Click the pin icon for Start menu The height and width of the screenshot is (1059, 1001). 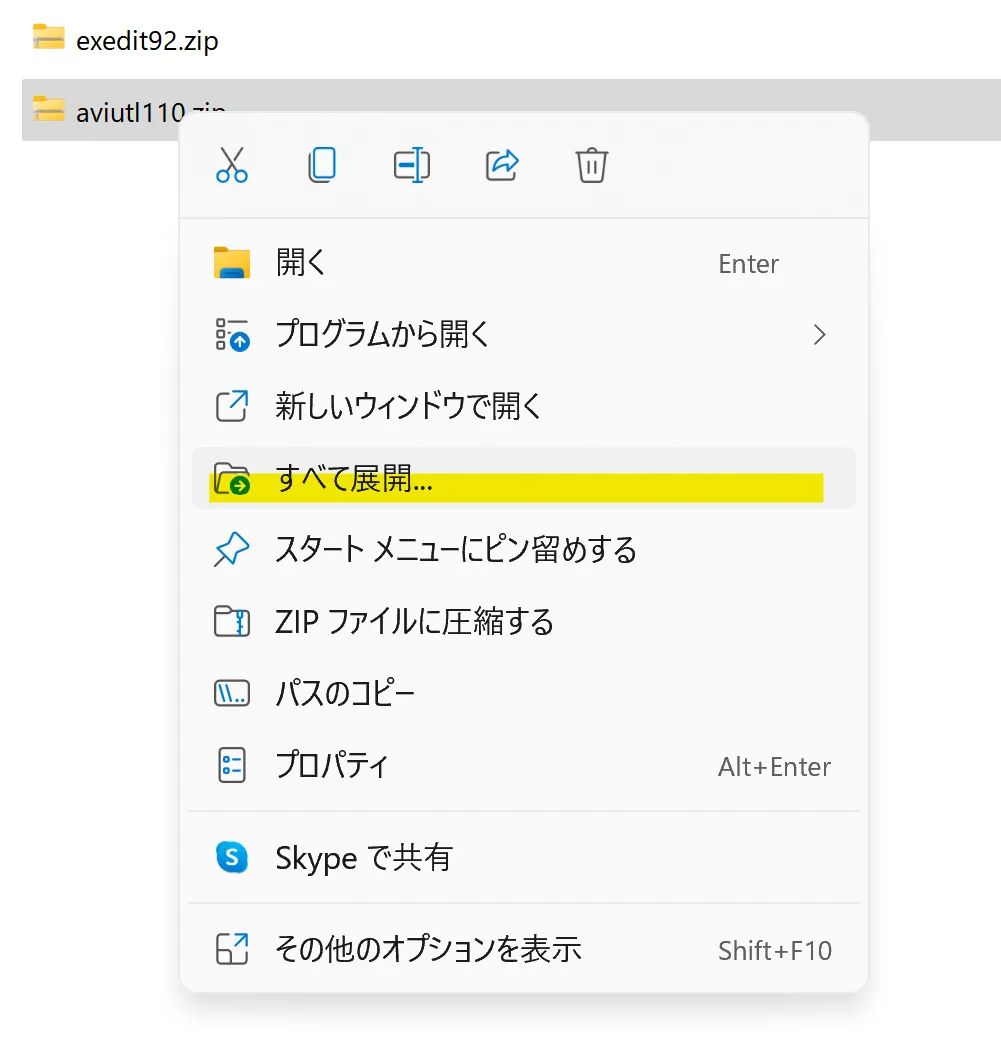click(x=232, y=549)
